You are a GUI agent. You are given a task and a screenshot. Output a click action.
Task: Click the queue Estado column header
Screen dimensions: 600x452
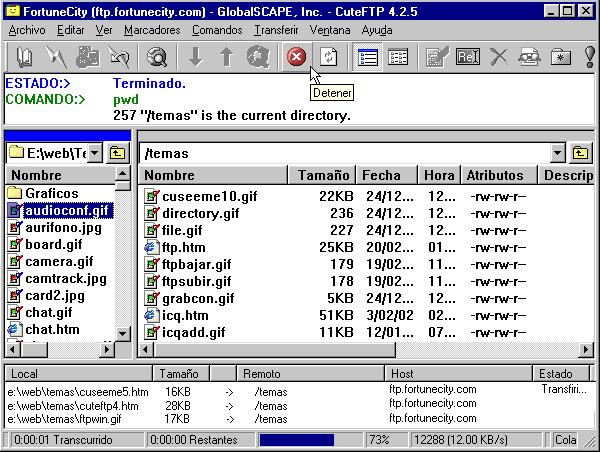coord(560,374)
